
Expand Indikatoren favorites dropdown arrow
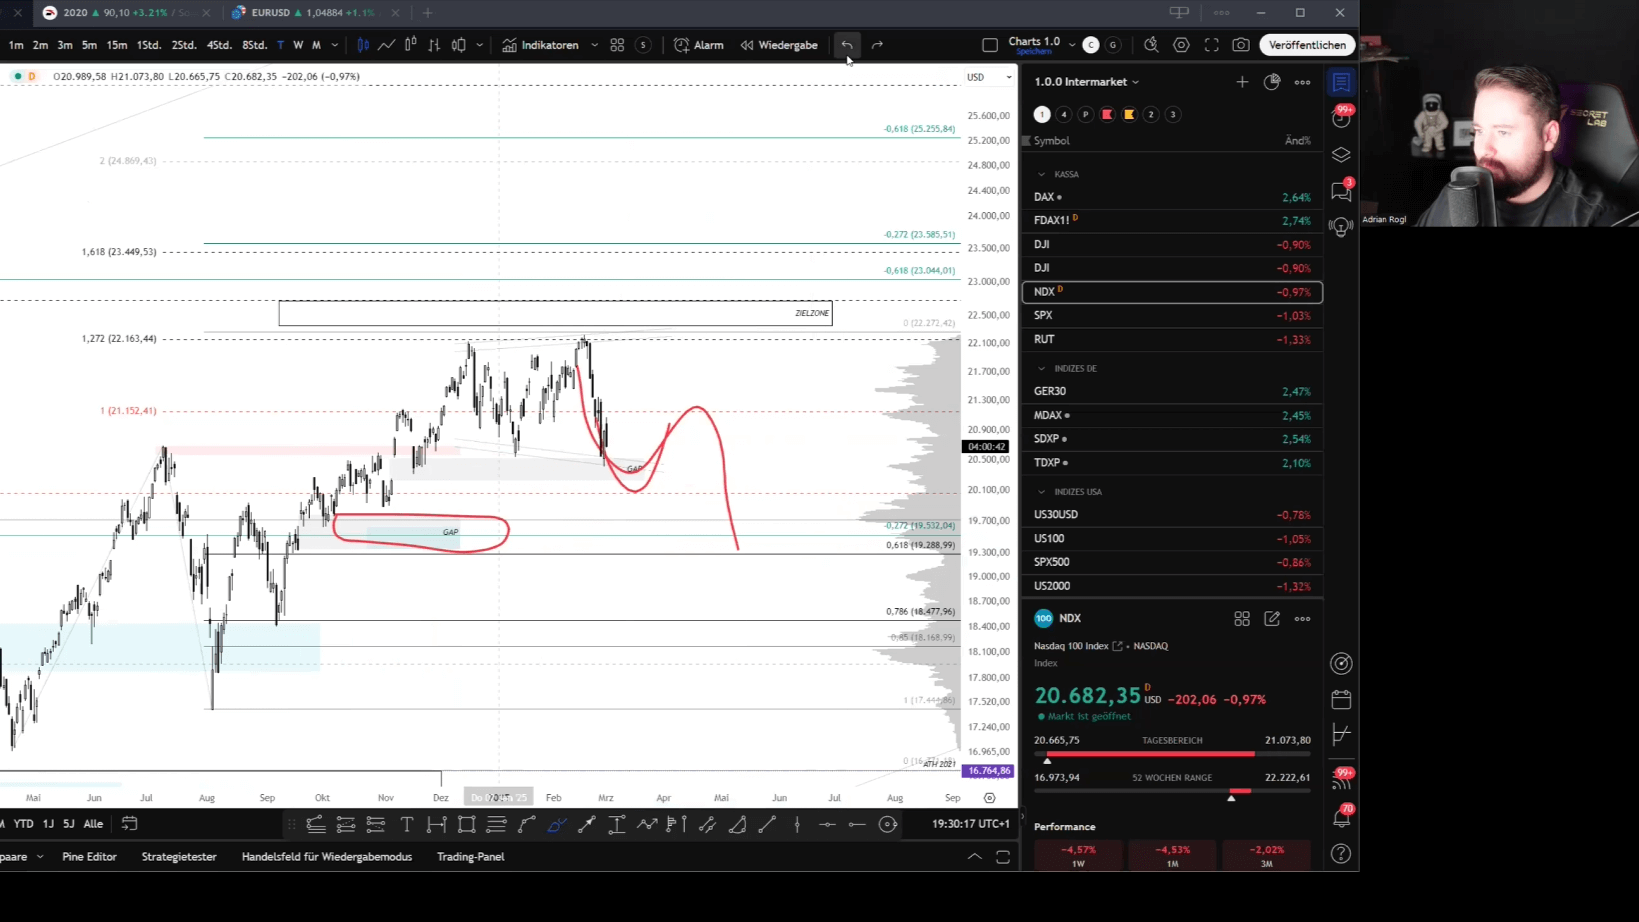(x=594, y=45)
